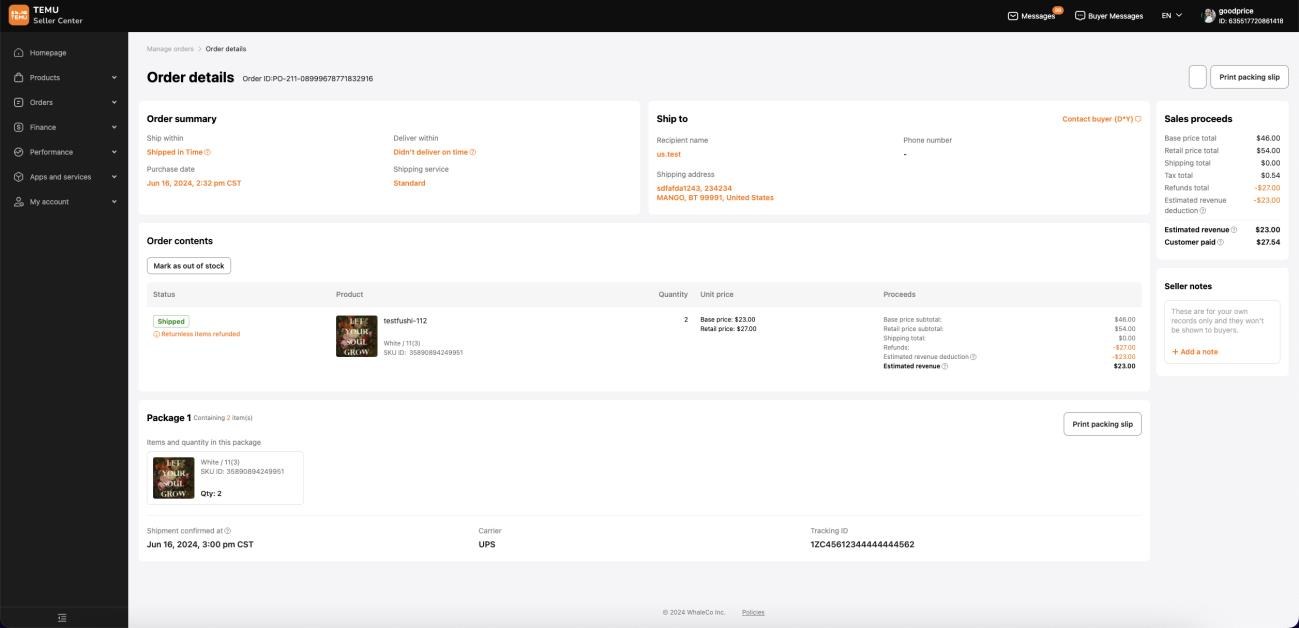Image resolution: width=1299 pixels, height=628 pixels.
Task: Open Messages envelope icon in header
Action: coord(1013,16)
